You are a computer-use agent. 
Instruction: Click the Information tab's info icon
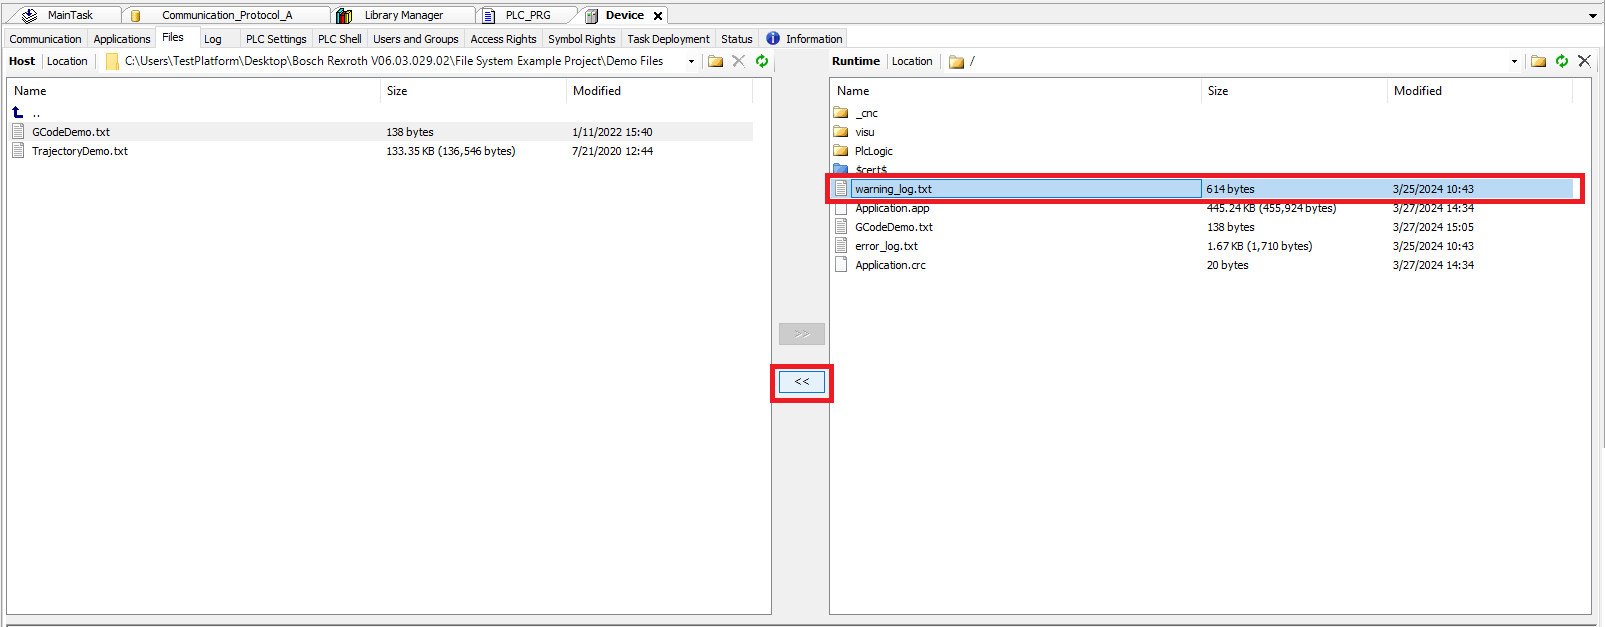pos(773,39)
